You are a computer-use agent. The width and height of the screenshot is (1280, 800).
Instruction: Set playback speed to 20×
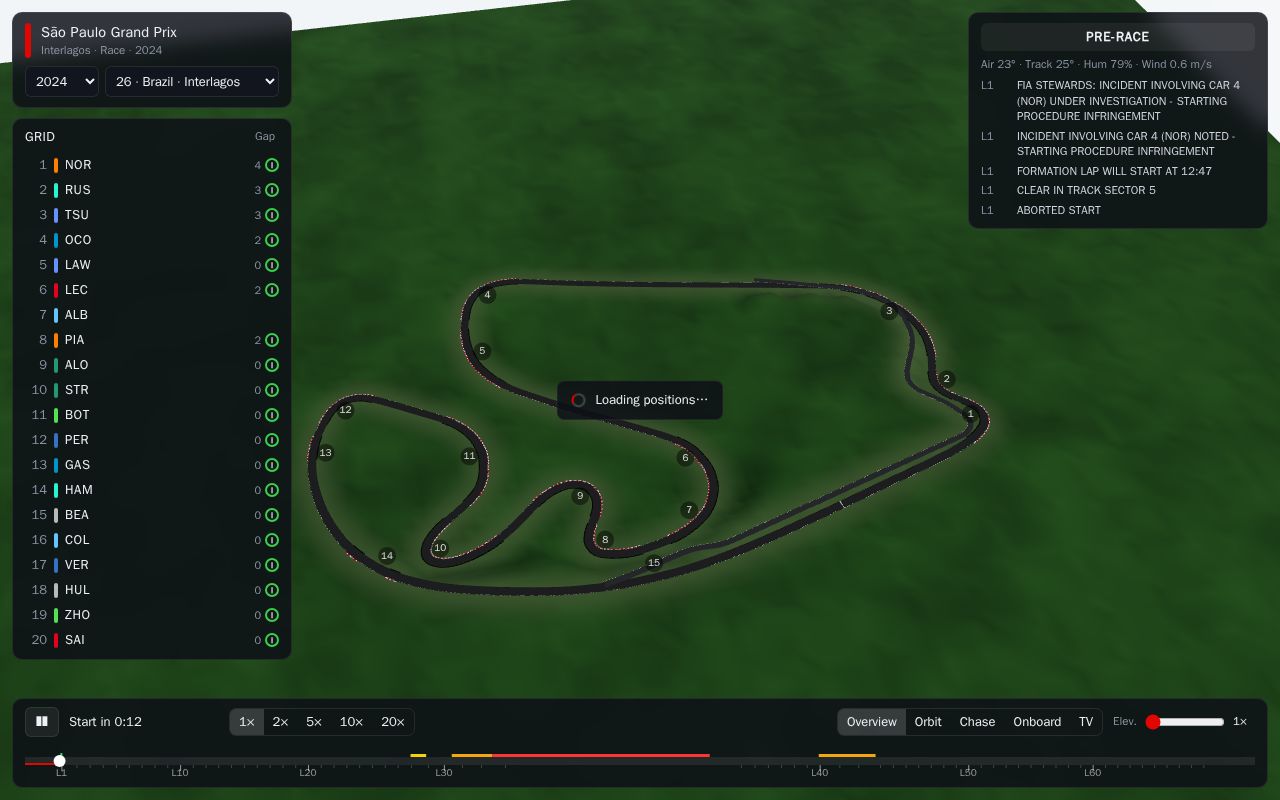pos(393,722)
